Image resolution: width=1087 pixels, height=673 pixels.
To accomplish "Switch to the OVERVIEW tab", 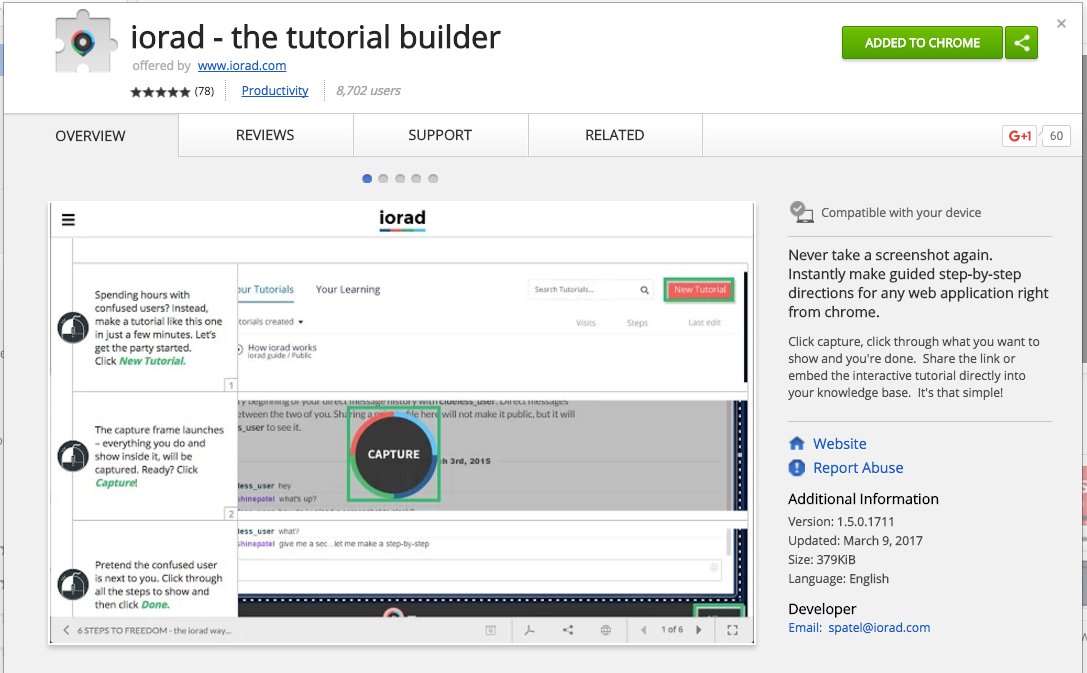I will 90,136.
